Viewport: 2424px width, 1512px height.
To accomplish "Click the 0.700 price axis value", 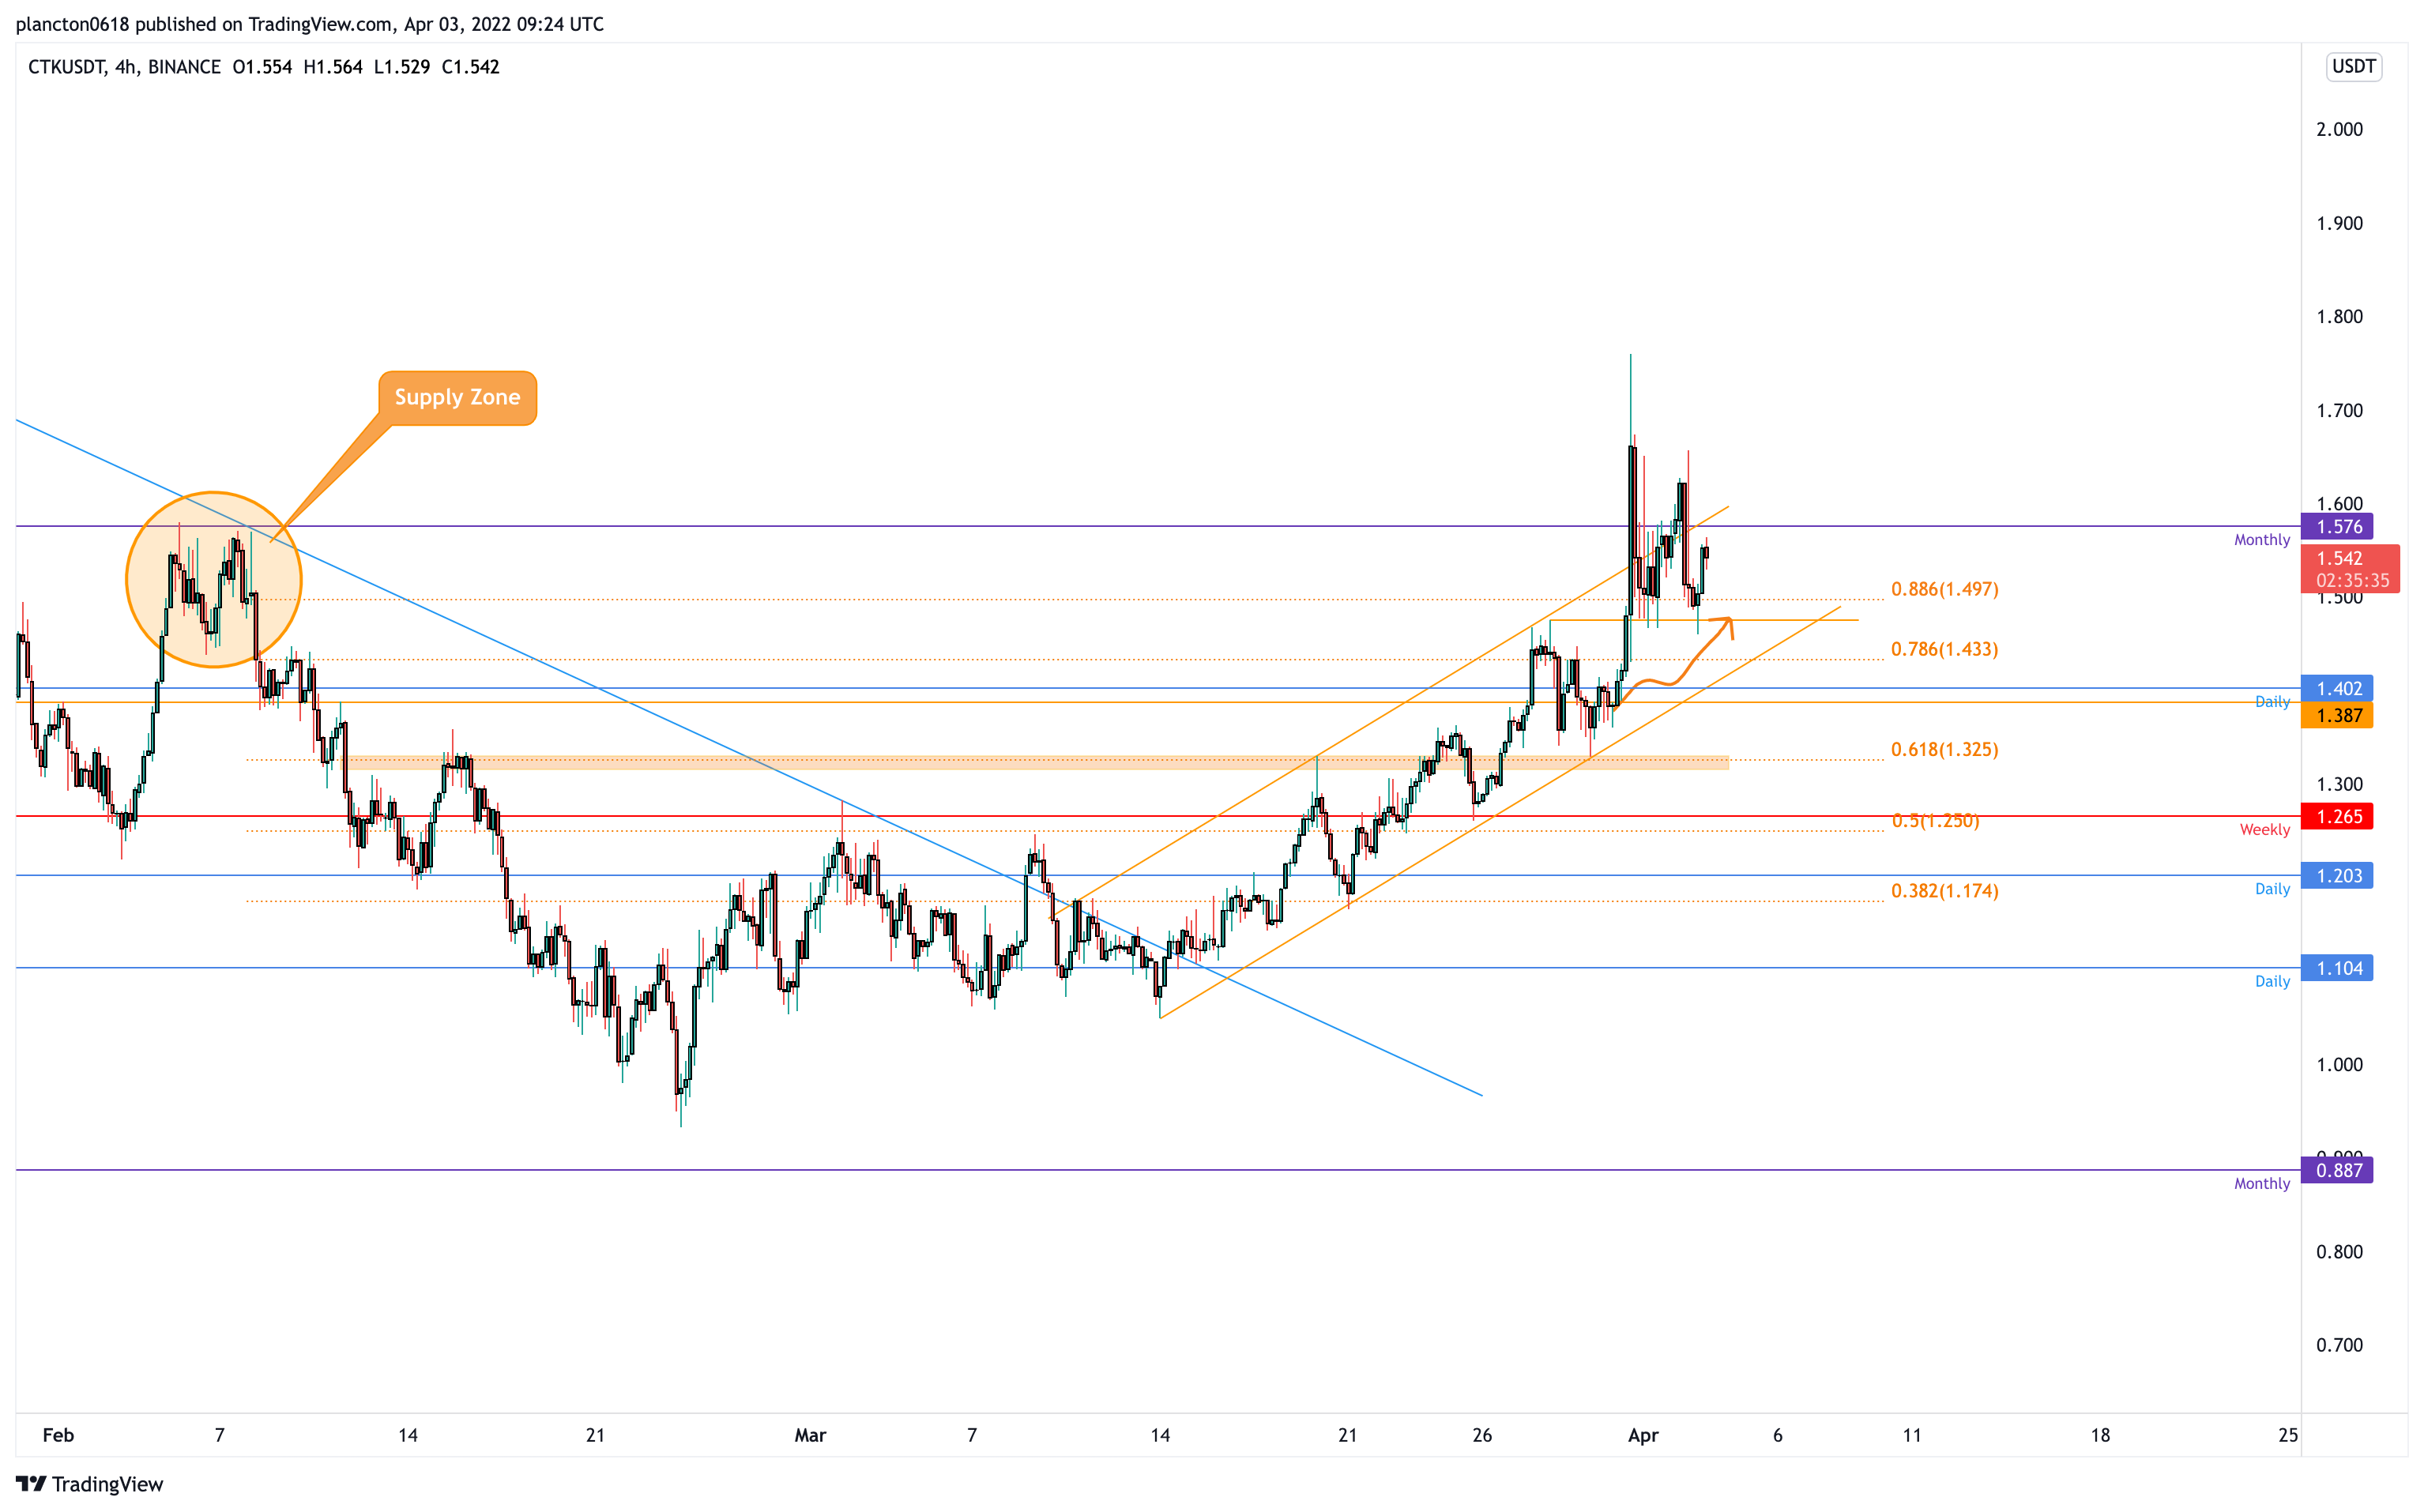I will (2339, 1345).
